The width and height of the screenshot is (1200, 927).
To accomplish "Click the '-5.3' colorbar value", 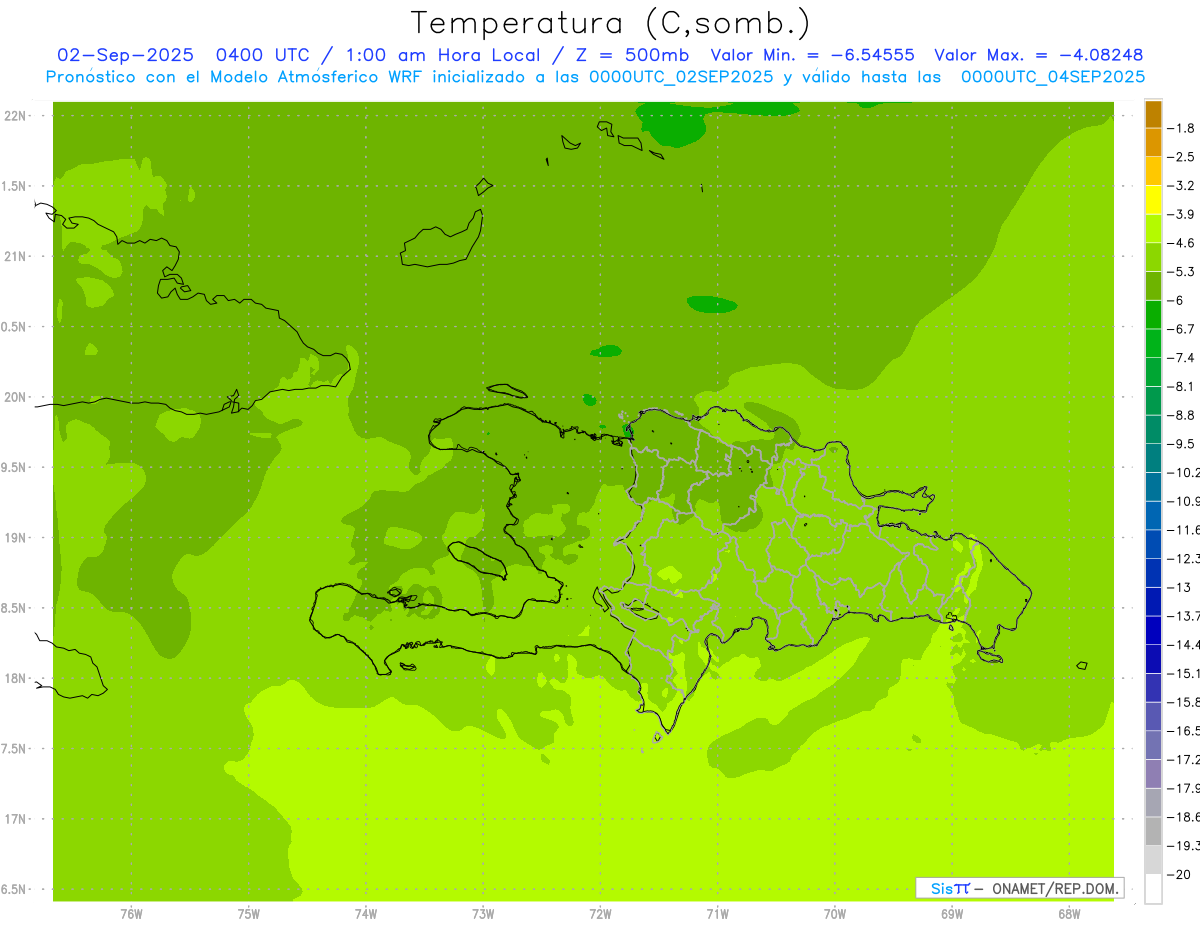I will pos(1182,272).
